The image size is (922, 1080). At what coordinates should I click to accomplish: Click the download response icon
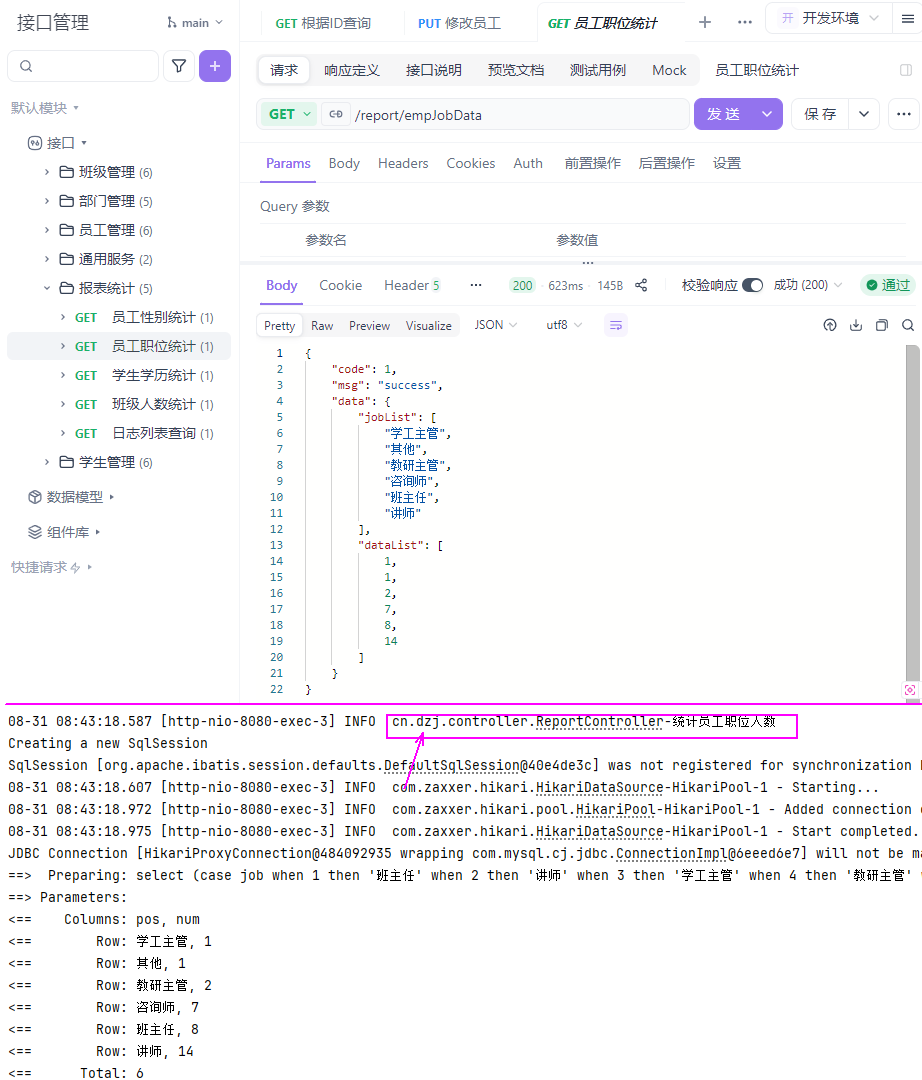coord(856,325)
